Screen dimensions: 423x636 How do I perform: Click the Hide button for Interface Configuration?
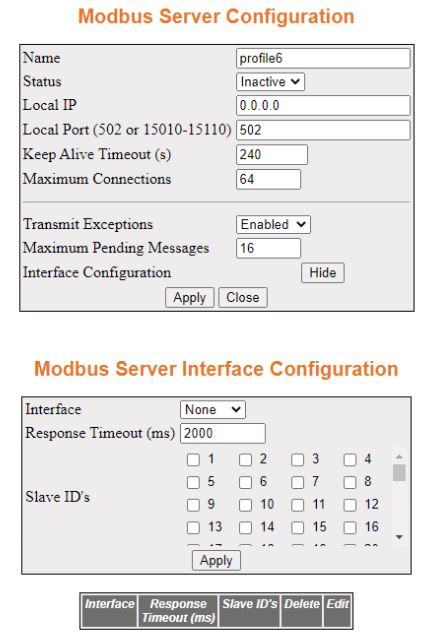322,273
